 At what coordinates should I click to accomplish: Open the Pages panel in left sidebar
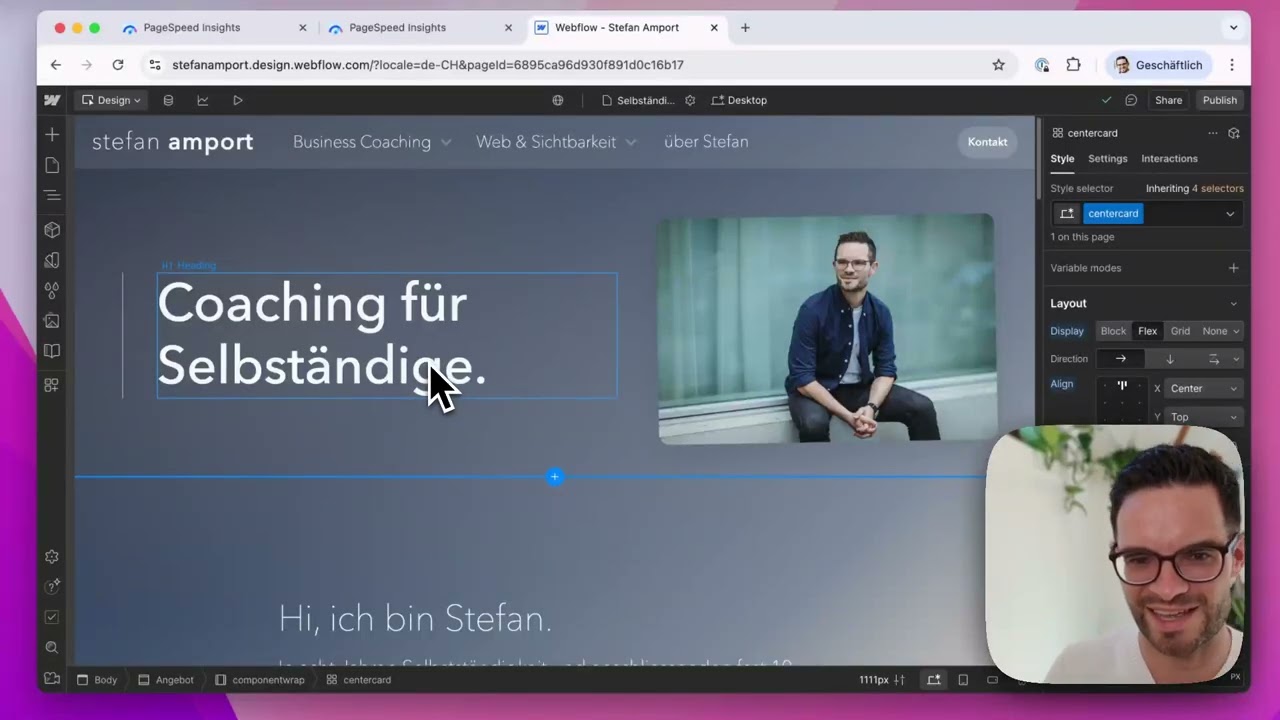pyautogui.click(x=52, y=165)
